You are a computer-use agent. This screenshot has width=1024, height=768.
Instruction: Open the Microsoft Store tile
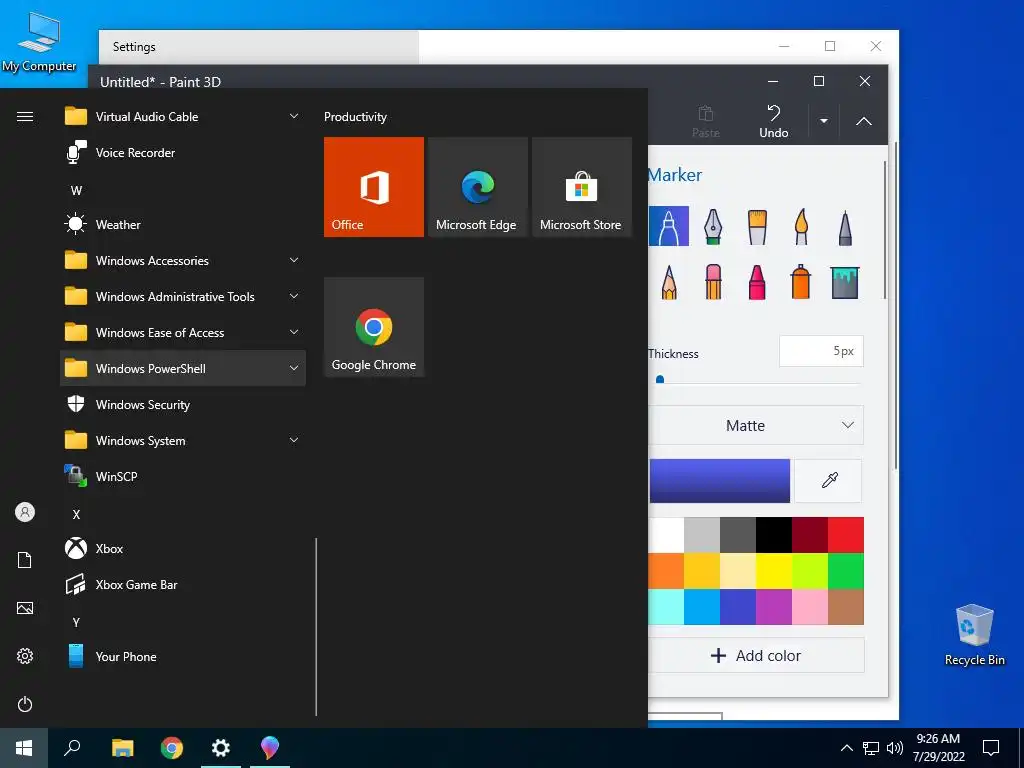point(582,187)
